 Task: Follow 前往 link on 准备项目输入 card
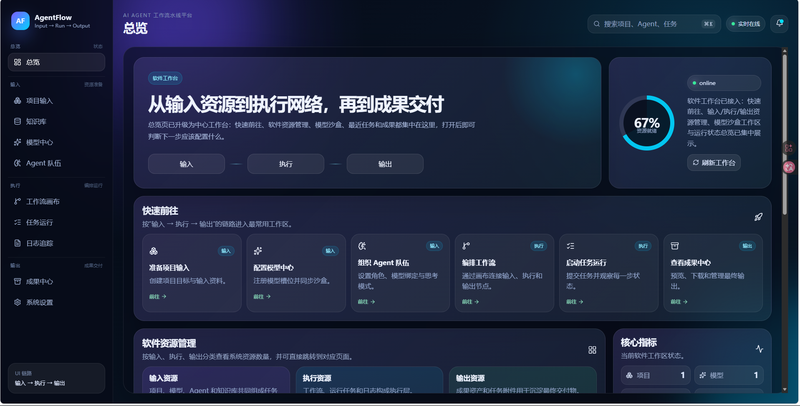(158, 296)
